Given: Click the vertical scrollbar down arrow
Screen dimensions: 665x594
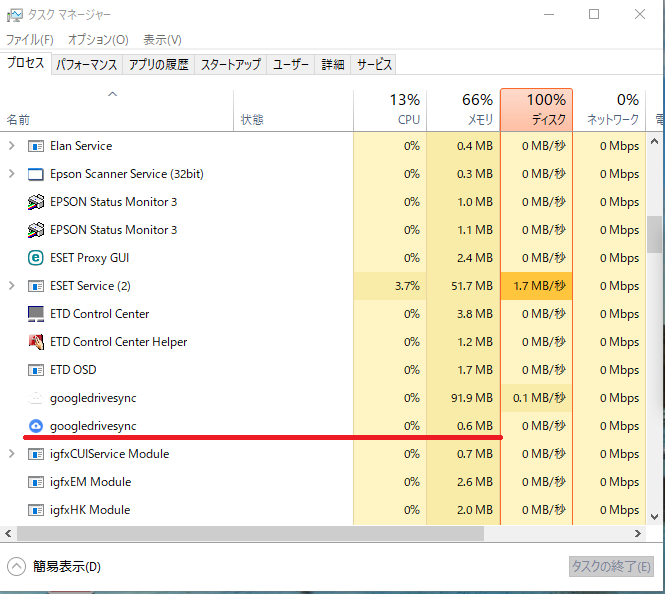Looking at the screenshot, I should coord(655,517).
